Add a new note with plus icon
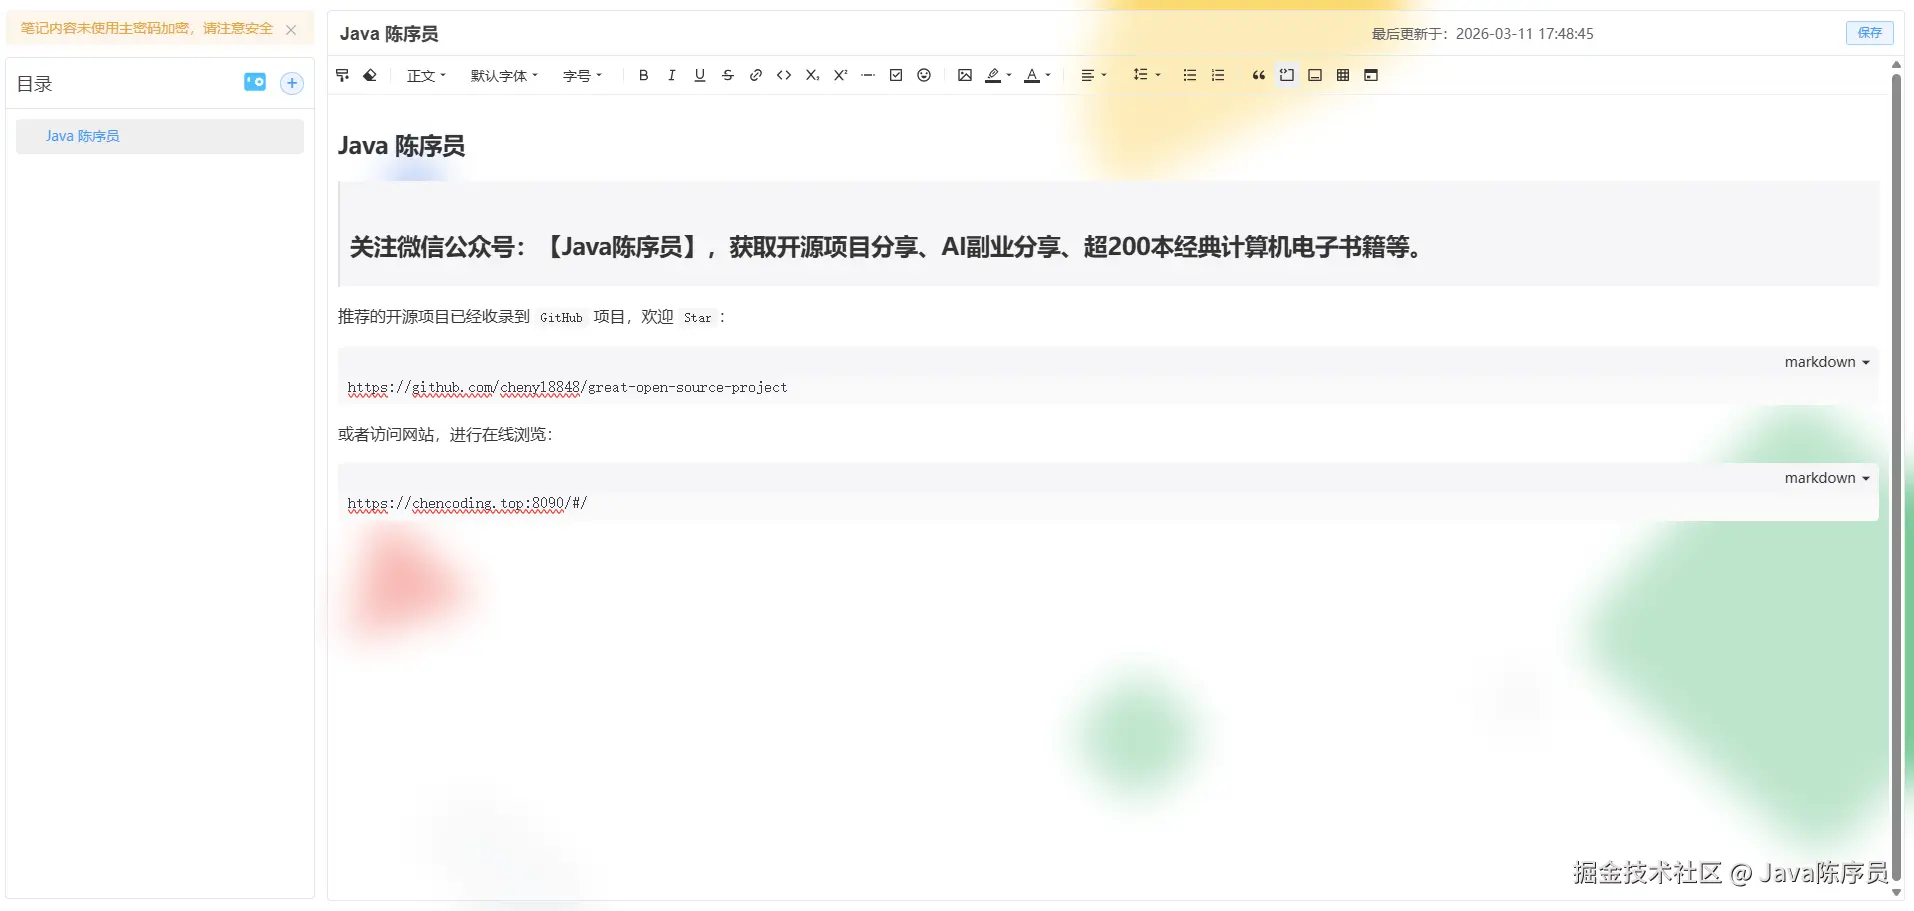This screenshot has height=911, width=1914. click(292, 83)
